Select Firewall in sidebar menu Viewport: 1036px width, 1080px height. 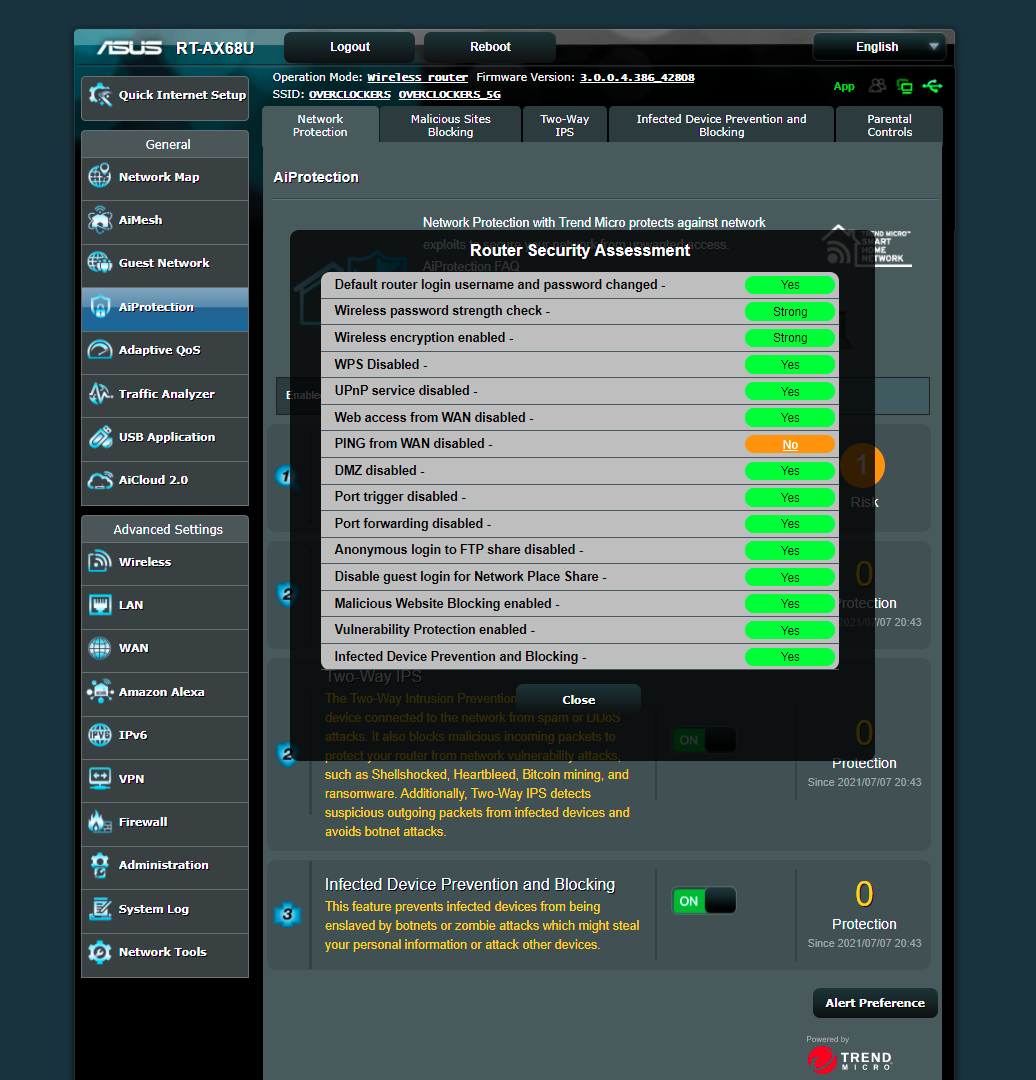pyautogui.click(x=165, y=822)
